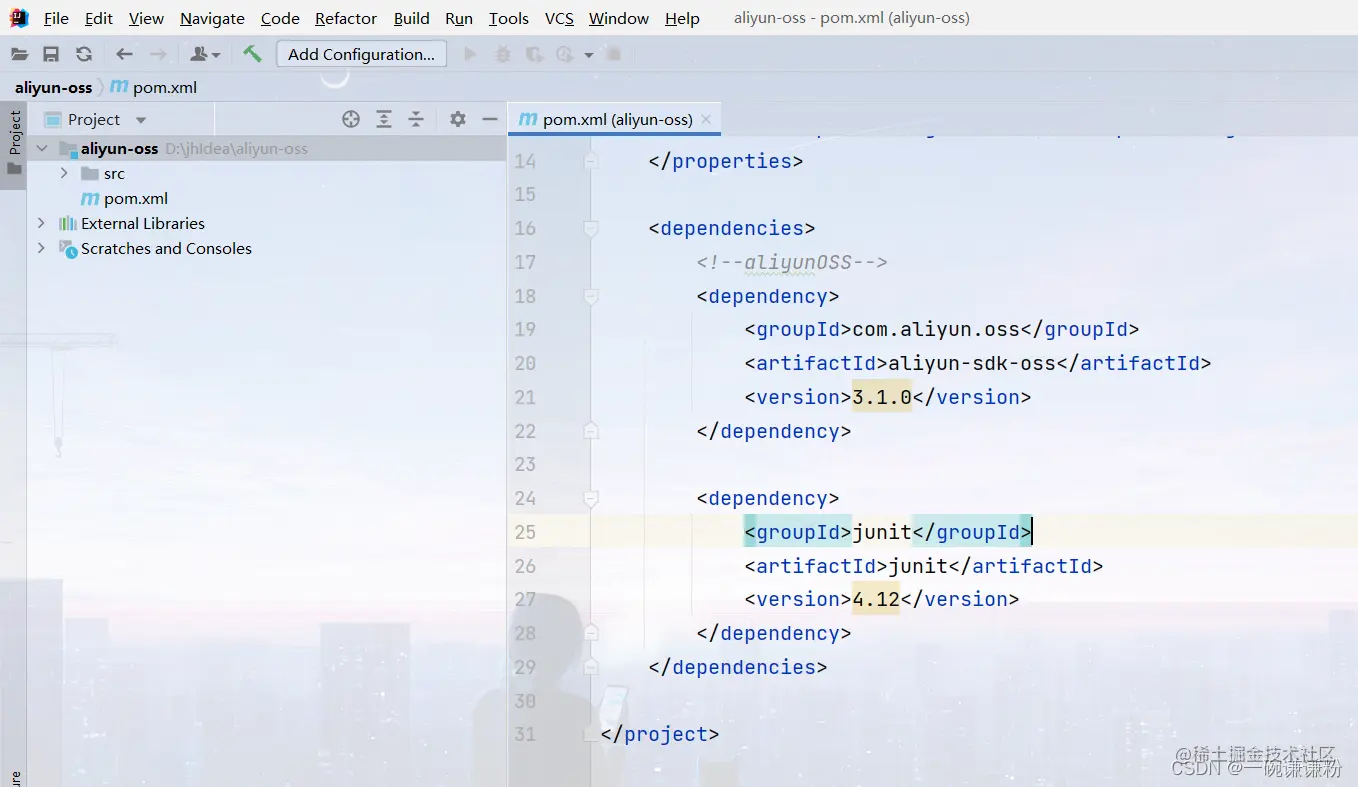Click line number 25 in gutter
The height and width of the screenshot is (787, 1358).
[x=525, y=532]
